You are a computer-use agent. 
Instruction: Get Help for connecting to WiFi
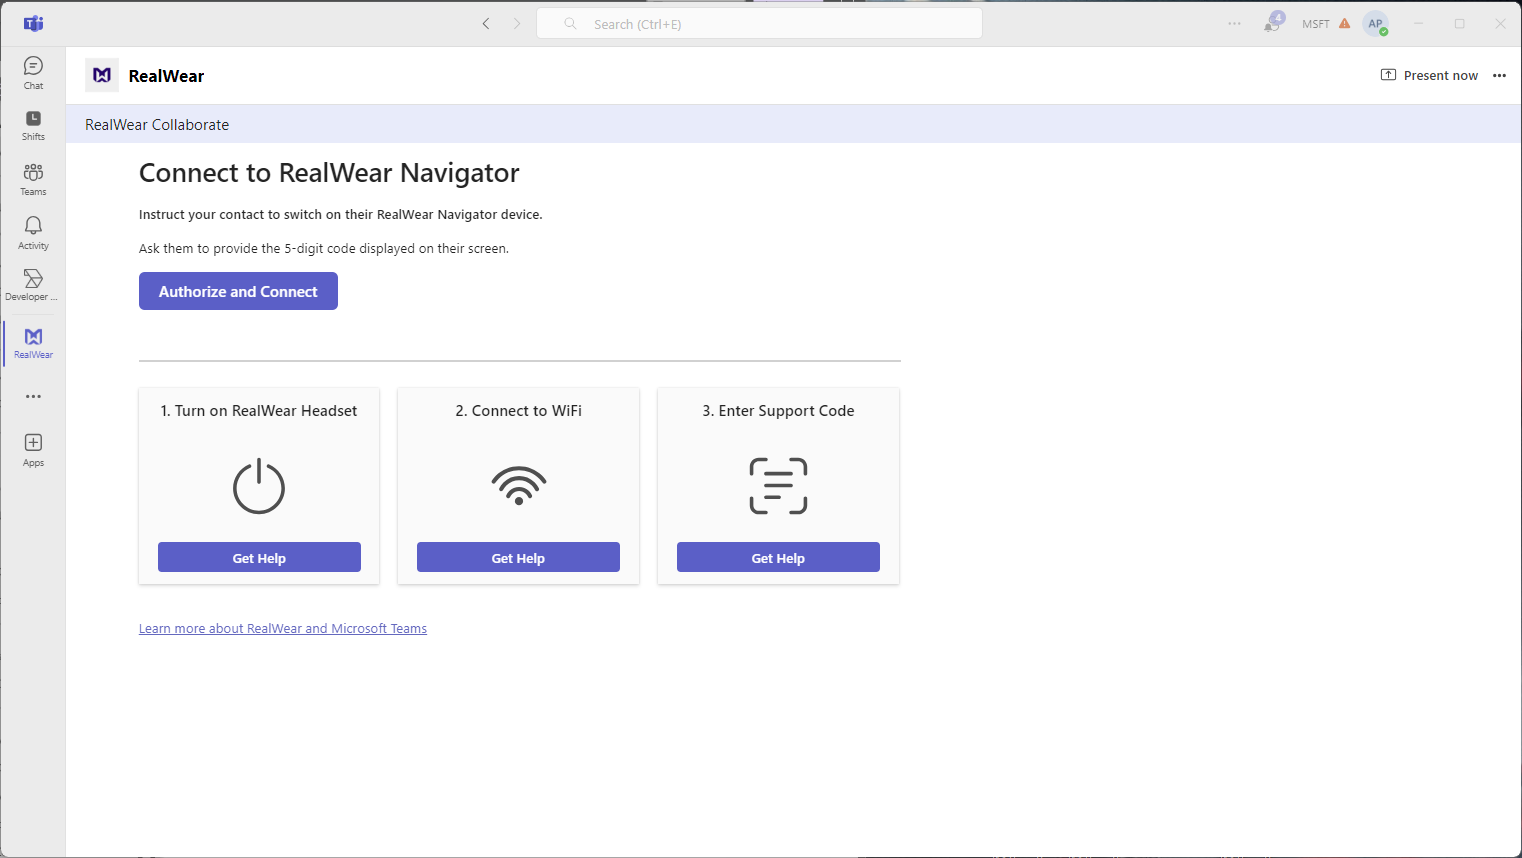tap(518, 557)
